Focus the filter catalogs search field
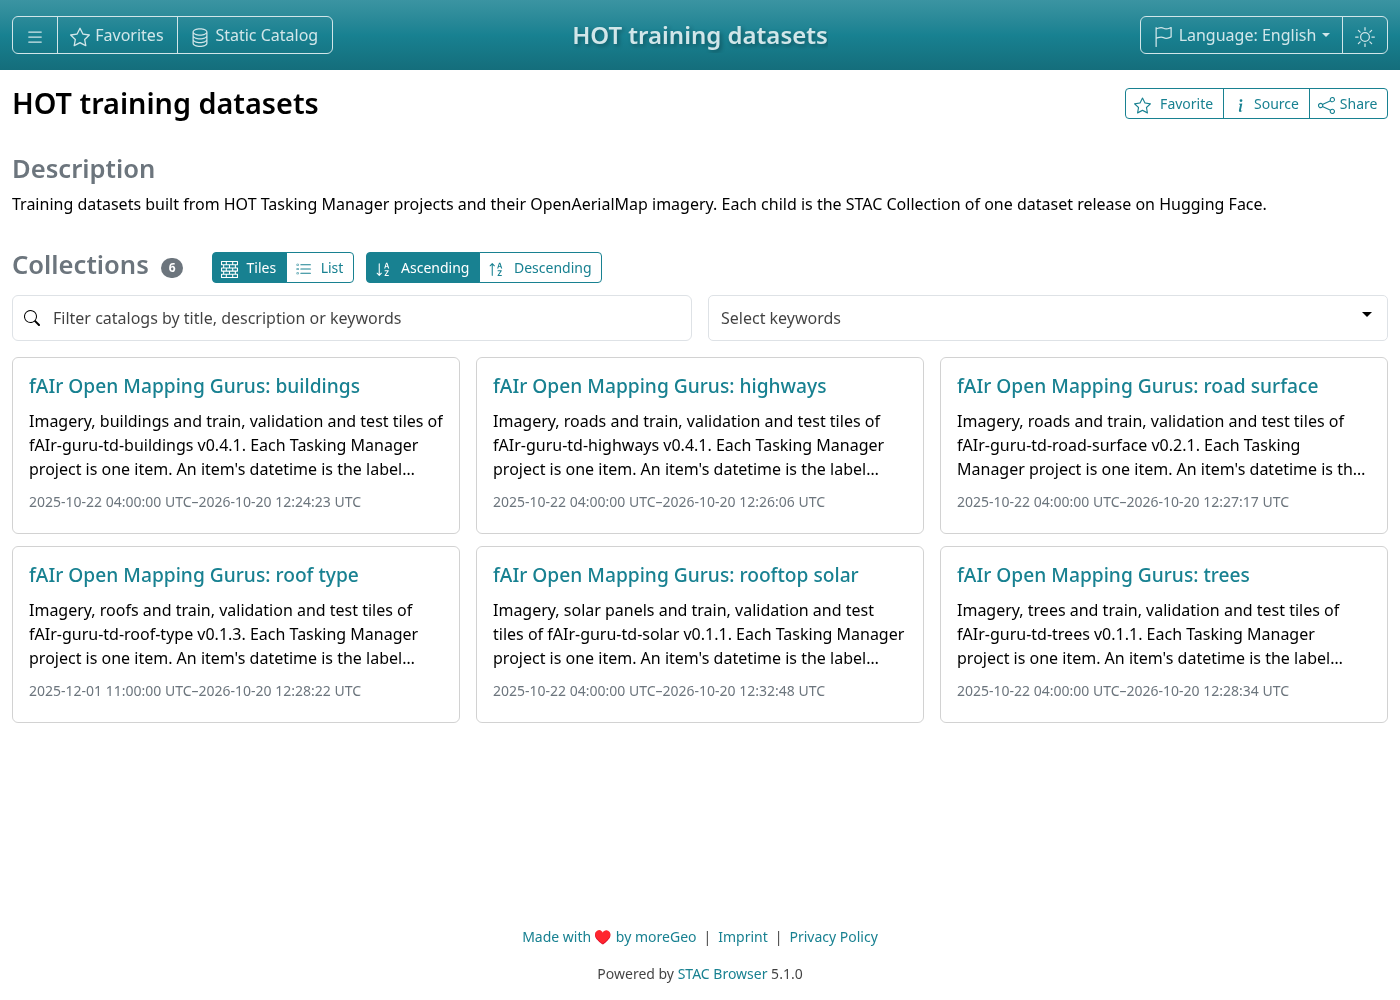1400x1000 pixels. click(x=352, y=318)
